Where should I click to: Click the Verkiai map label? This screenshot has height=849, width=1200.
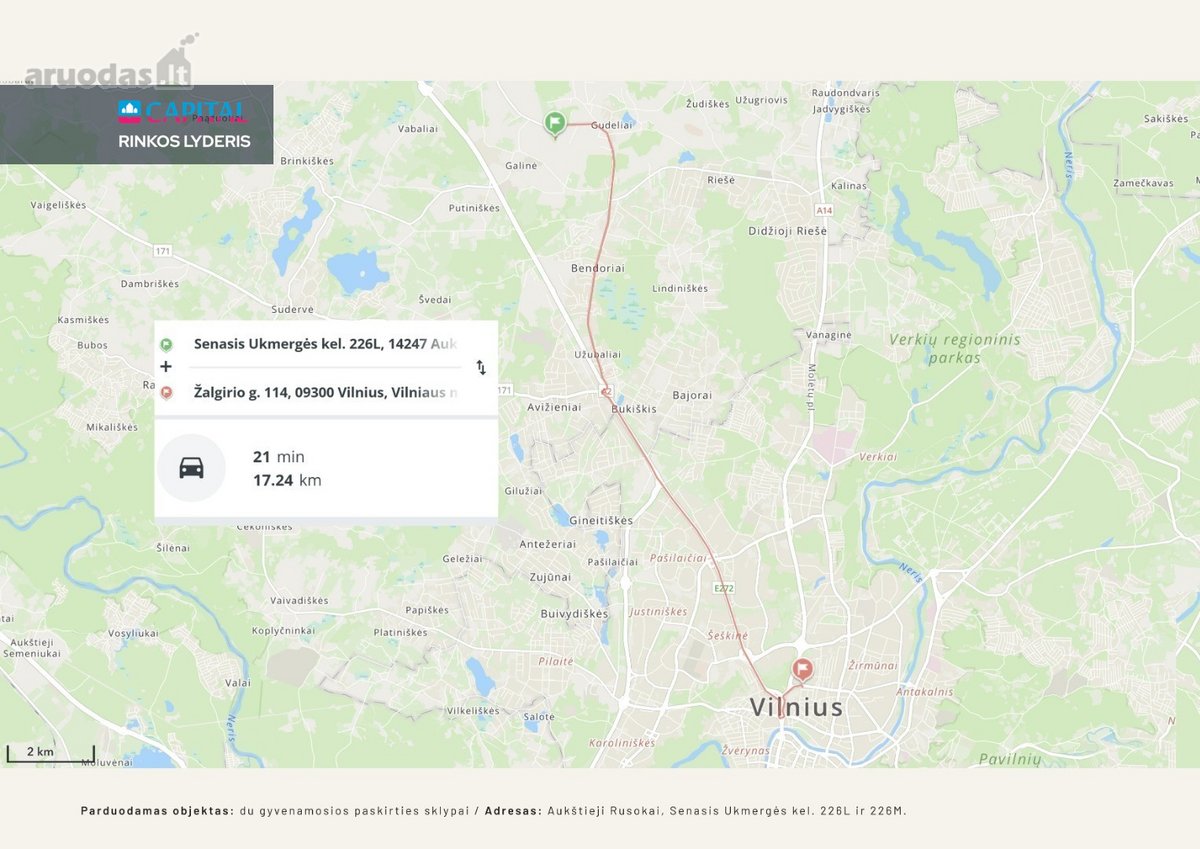click(x=877, y=456)
